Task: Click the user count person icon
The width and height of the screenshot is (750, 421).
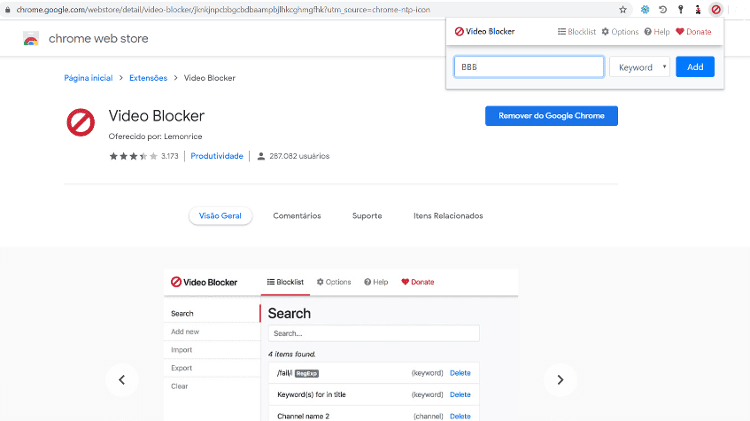Action: 261,156
